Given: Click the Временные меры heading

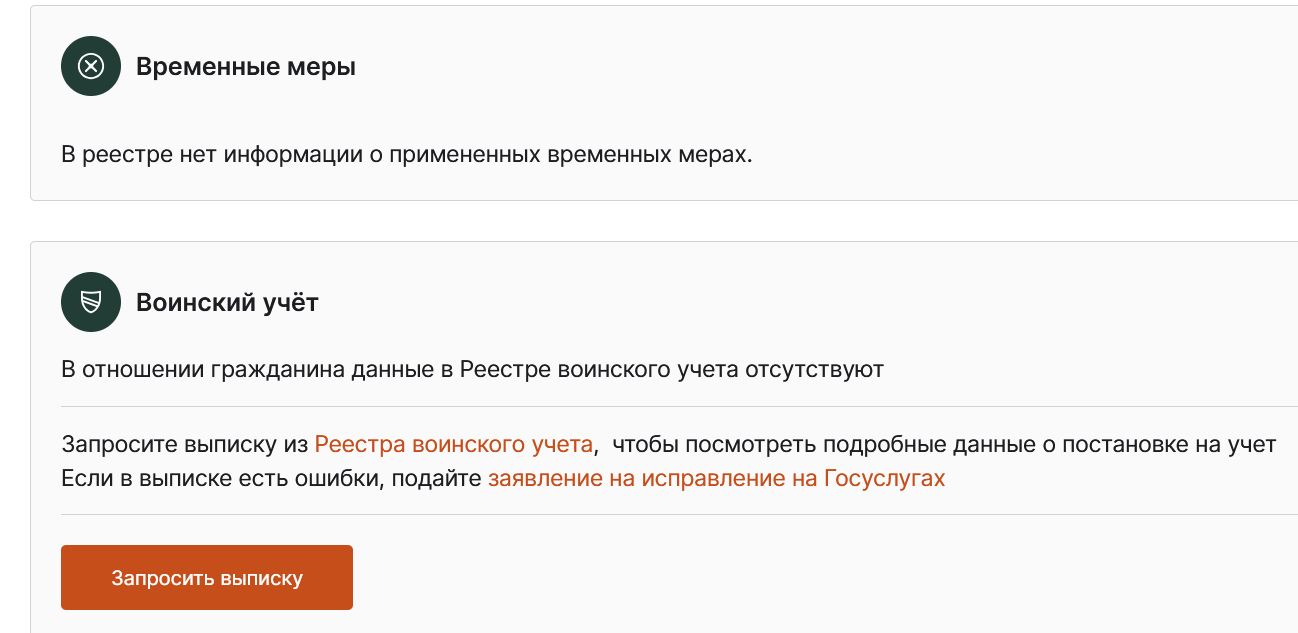Looking at the screenshot, I should tap(246, 67).
